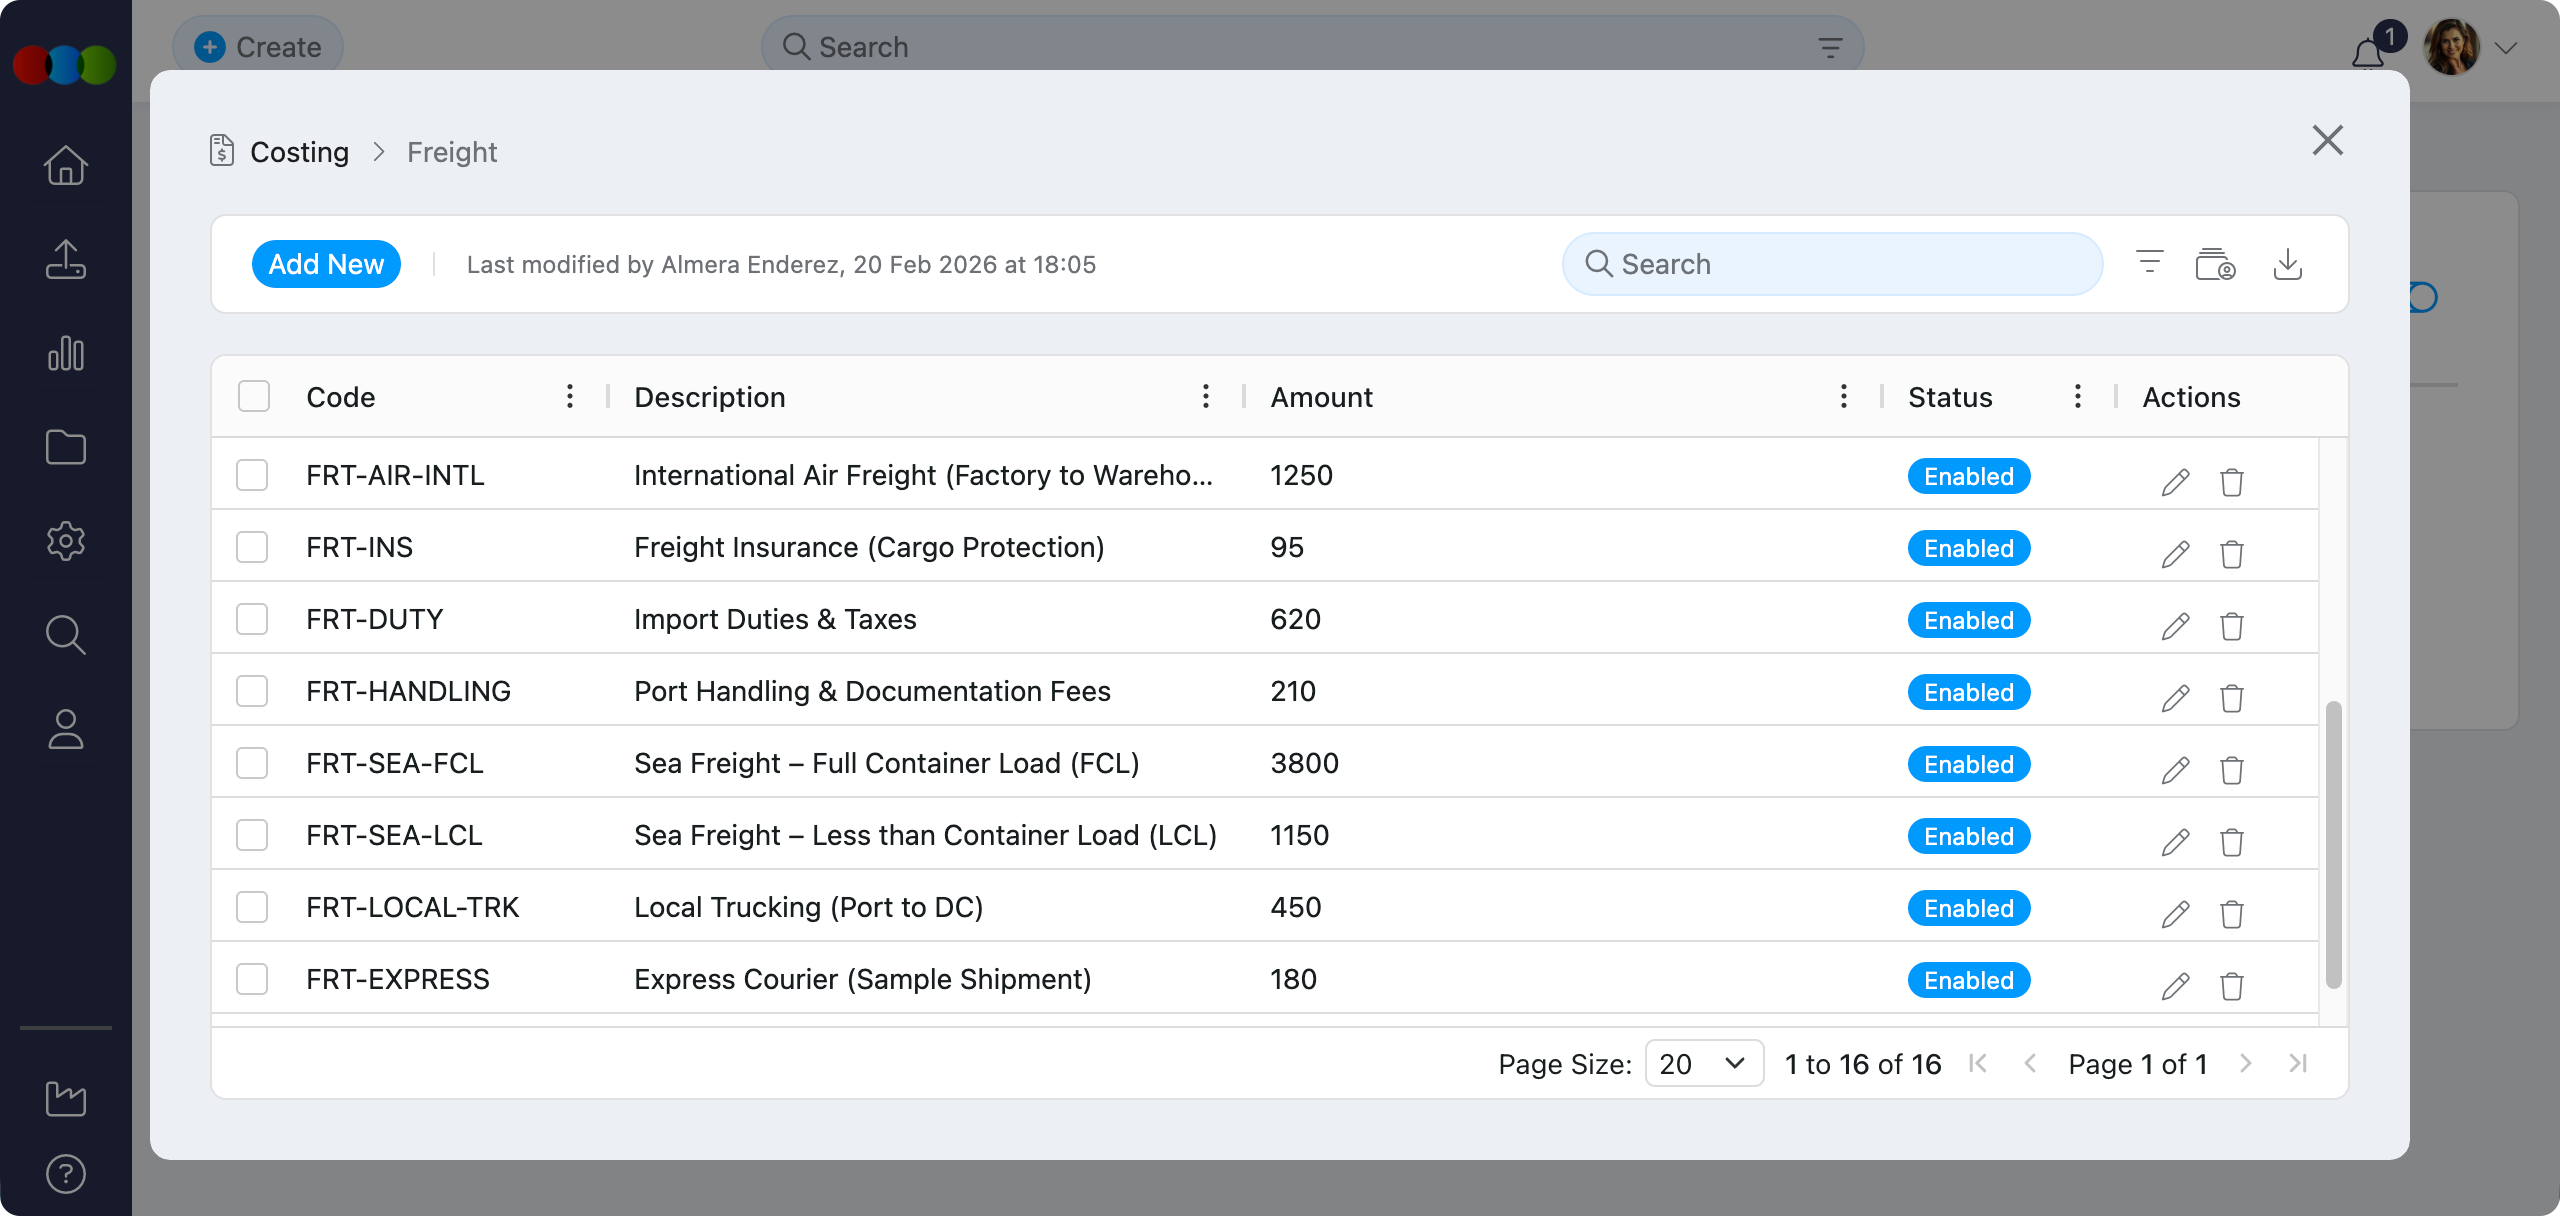Open the Home icon in sidebar
The height and width of the screenshot is (1216, 2560).
pos(66,165)
